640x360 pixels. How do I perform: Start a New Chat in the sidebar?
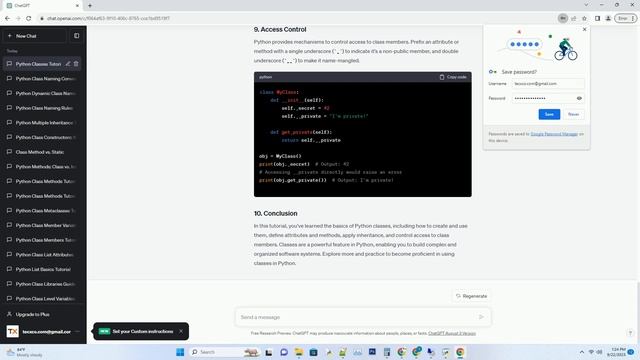(35, 36)
